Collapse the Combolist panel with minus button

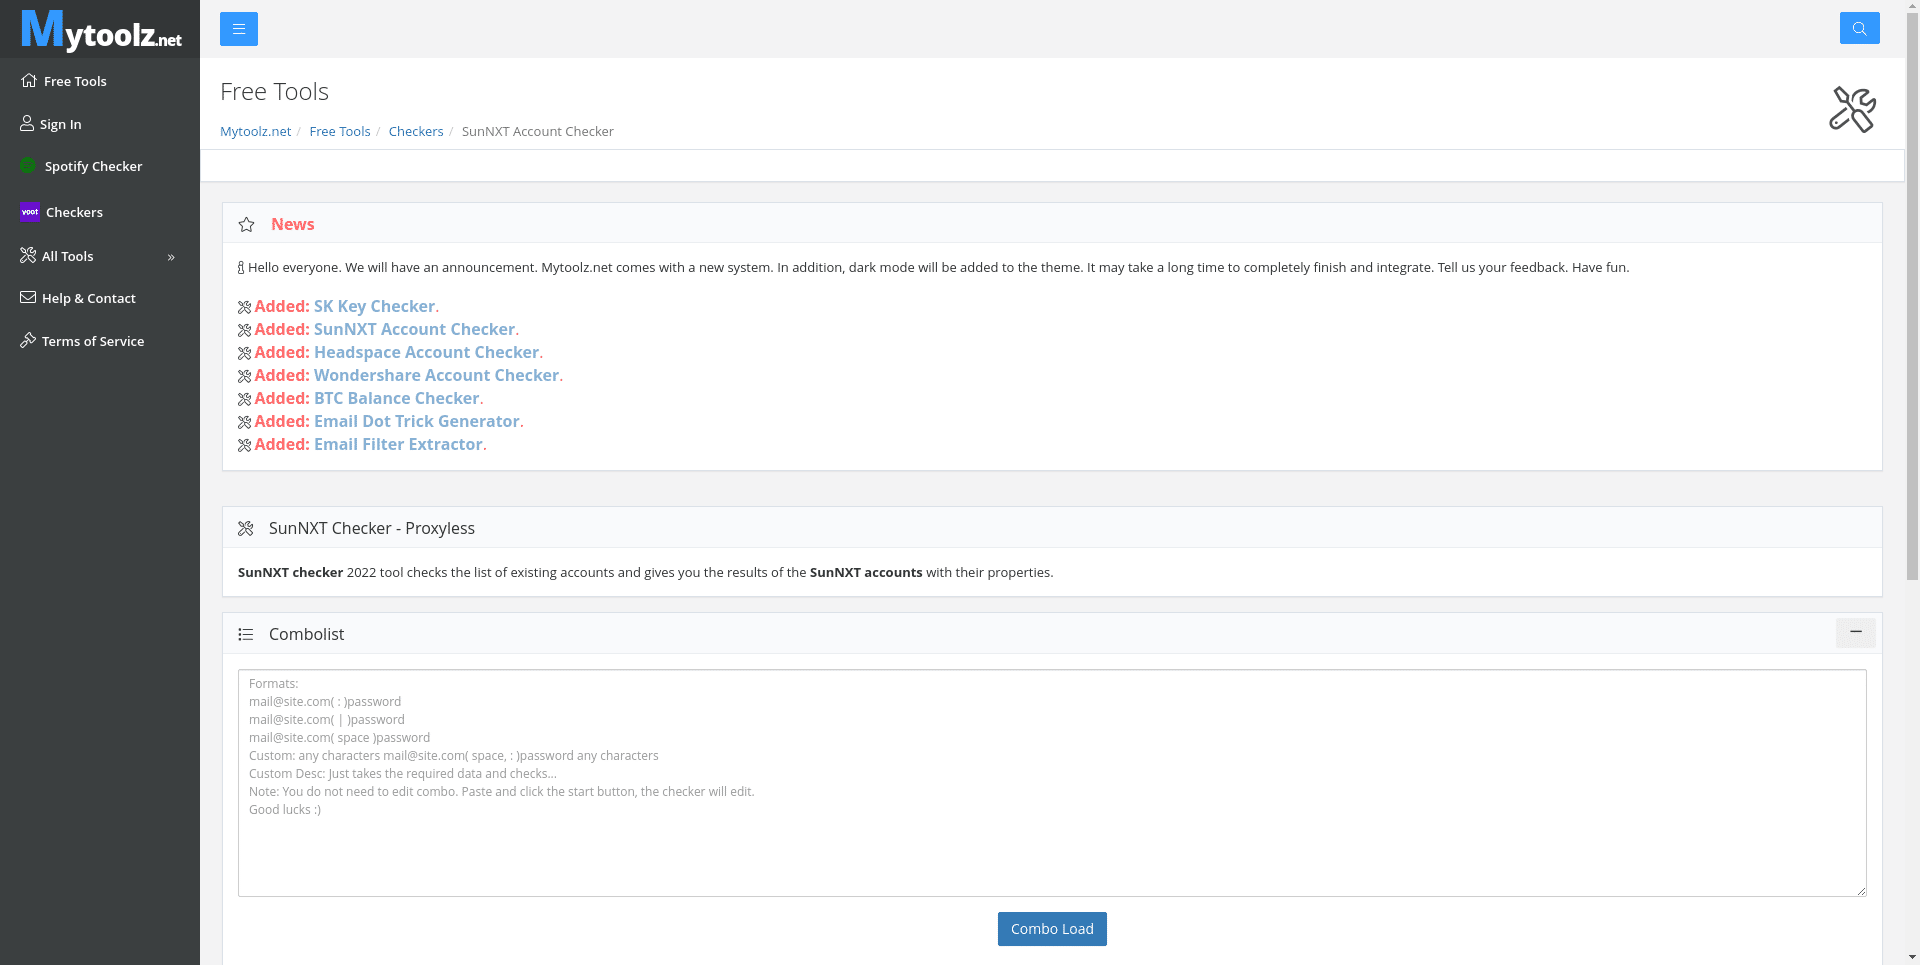1855,633
